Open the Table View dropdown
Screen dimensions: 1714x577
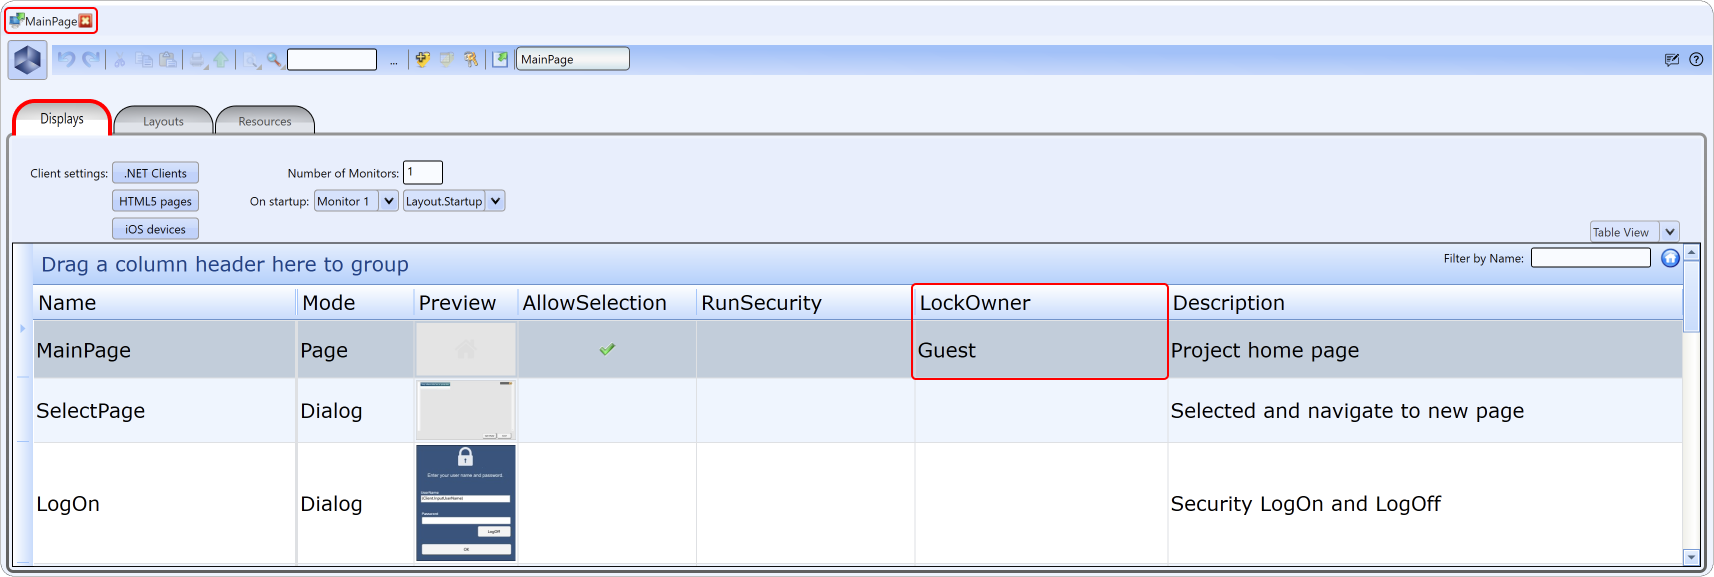[1669, 232]
